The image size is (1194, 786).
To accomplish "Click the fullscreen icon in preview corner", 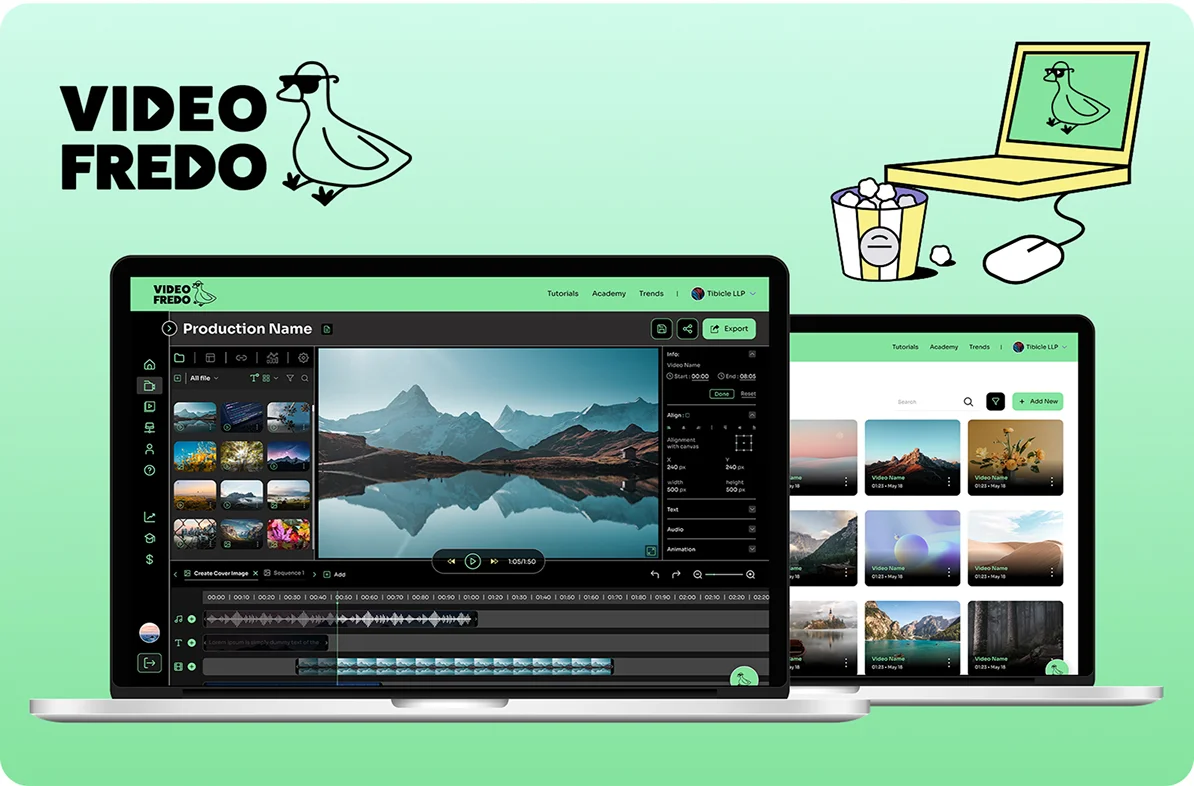I will (651, 551).
